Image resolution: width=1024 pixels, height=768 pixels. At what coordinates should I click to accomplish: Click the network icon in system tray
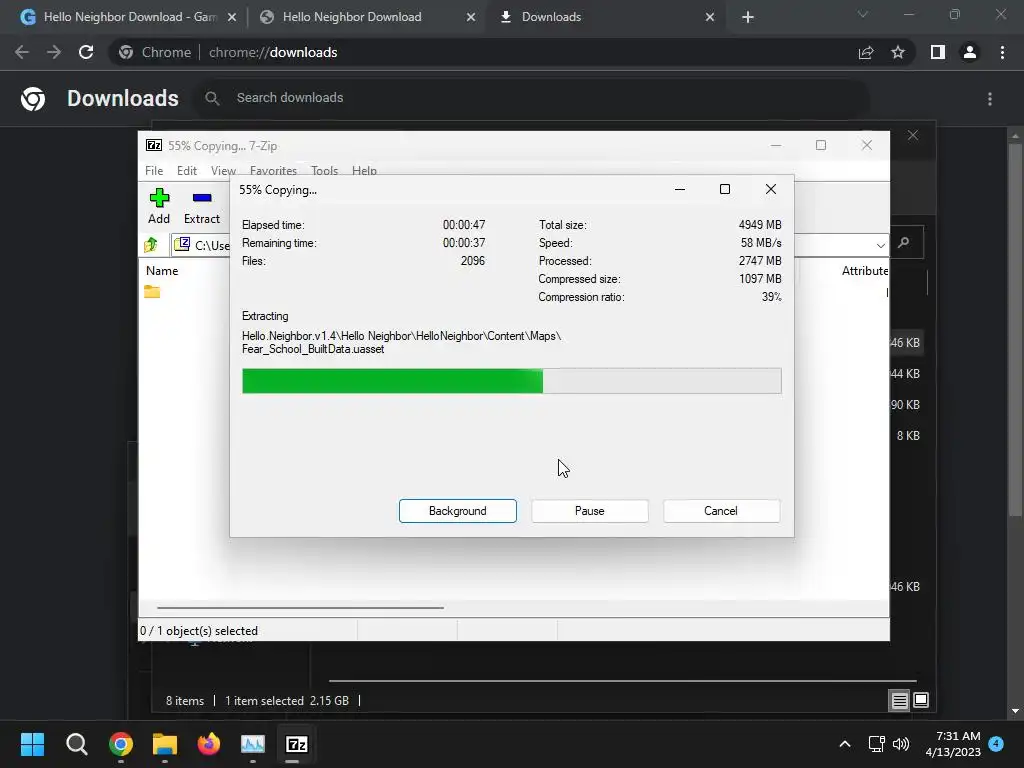click(x=876, y=744)
